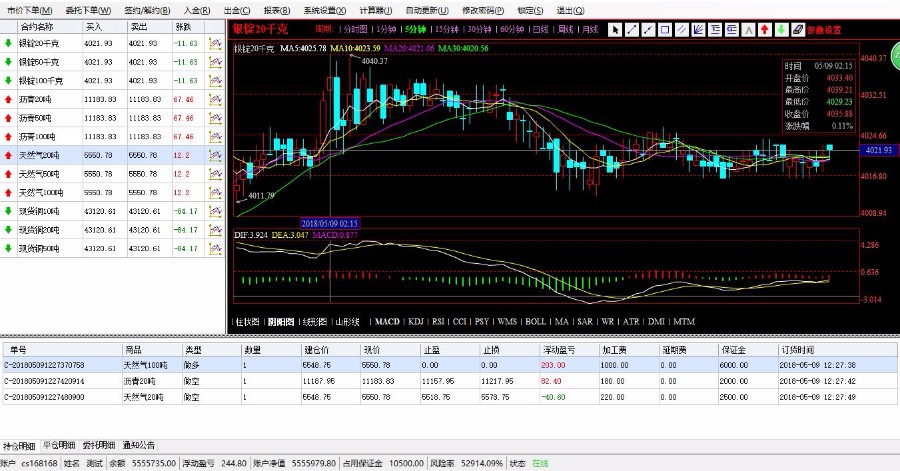Open chart icon for 现货铜20吨 row

pyautogui.click(x=215, y=229)
